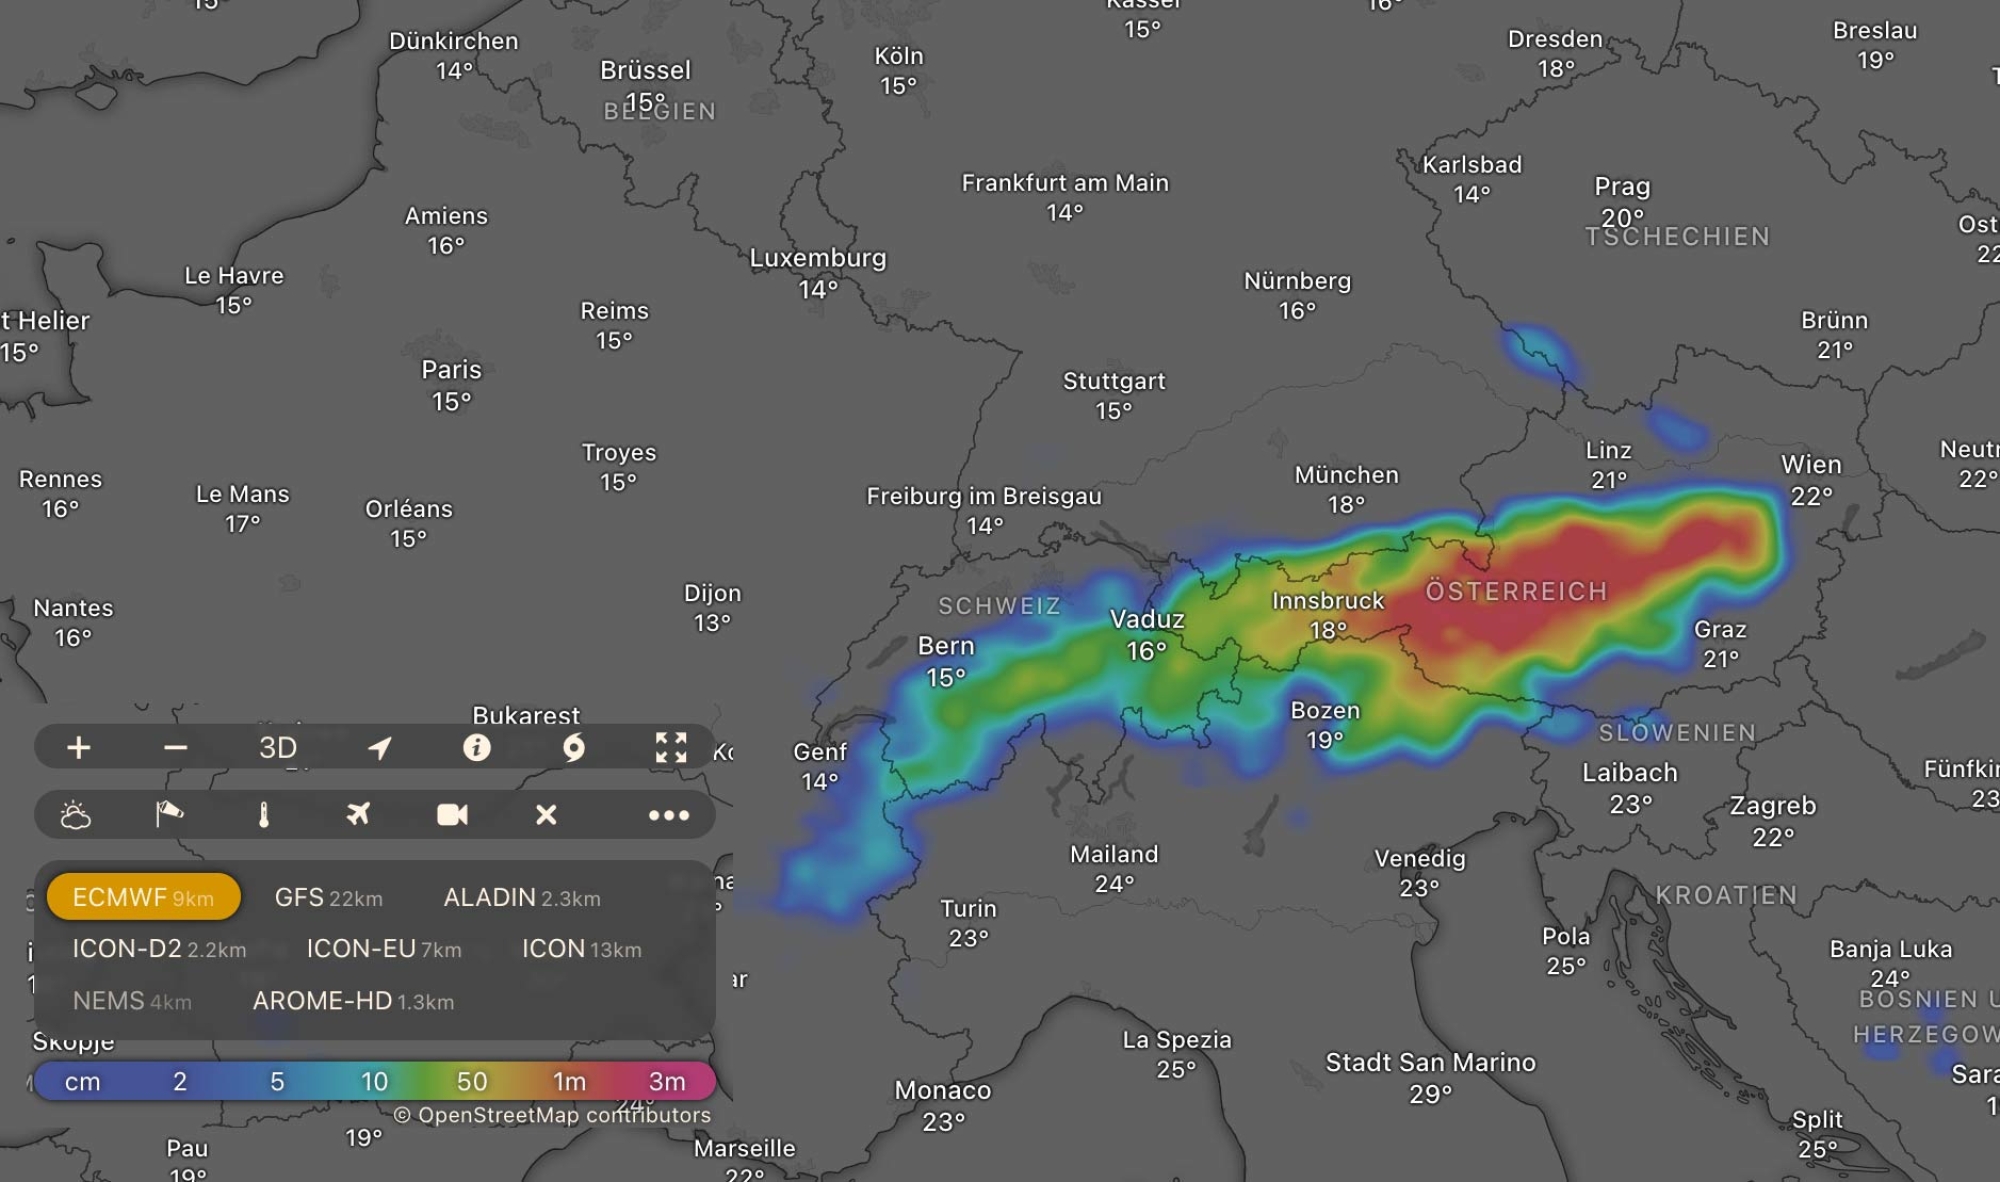Viewport: 2000px width, 1182px height.
Task: Click the 50 cm mark on legend
Action: point(472,1082)
